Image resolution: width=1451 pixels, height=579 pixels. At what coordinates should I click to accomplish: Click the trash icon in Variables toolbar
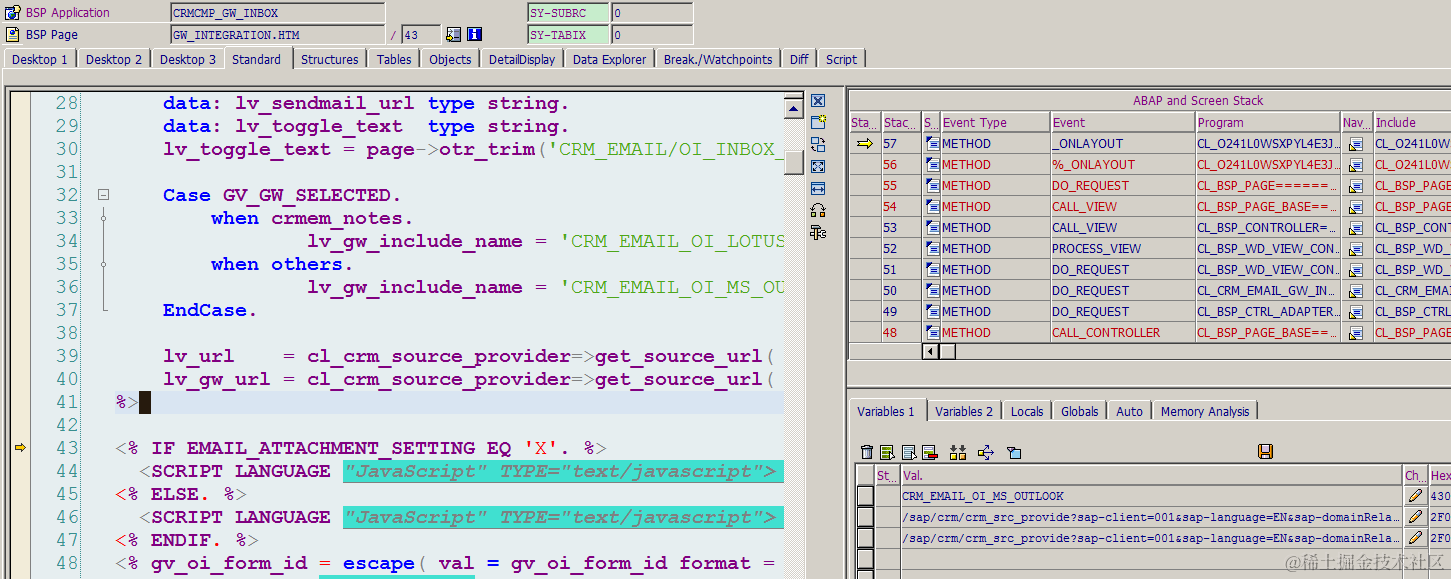pos(867,452)
